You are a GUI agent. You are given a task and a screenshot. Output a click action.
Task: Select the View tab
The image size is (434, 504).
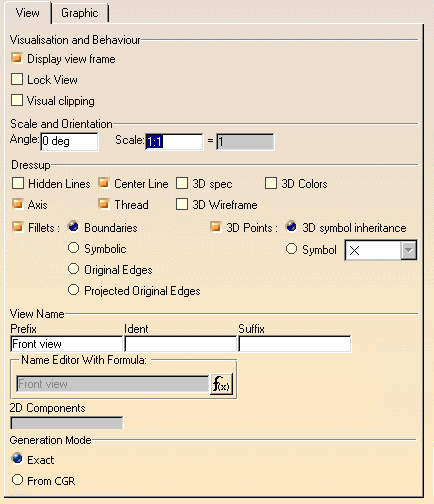click(x=28, y=13)
